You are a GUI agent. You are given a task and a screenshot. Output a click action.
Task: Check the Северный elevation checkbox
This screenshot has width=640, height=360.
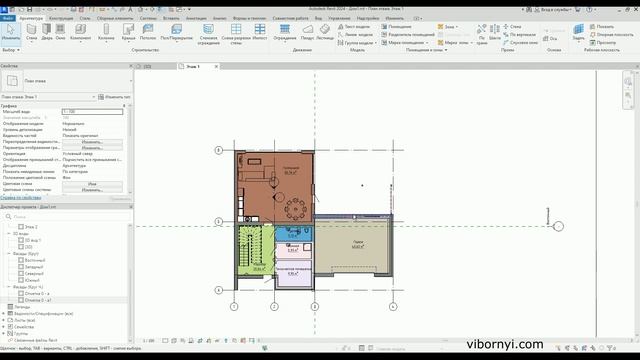click(x=21, y=273)
